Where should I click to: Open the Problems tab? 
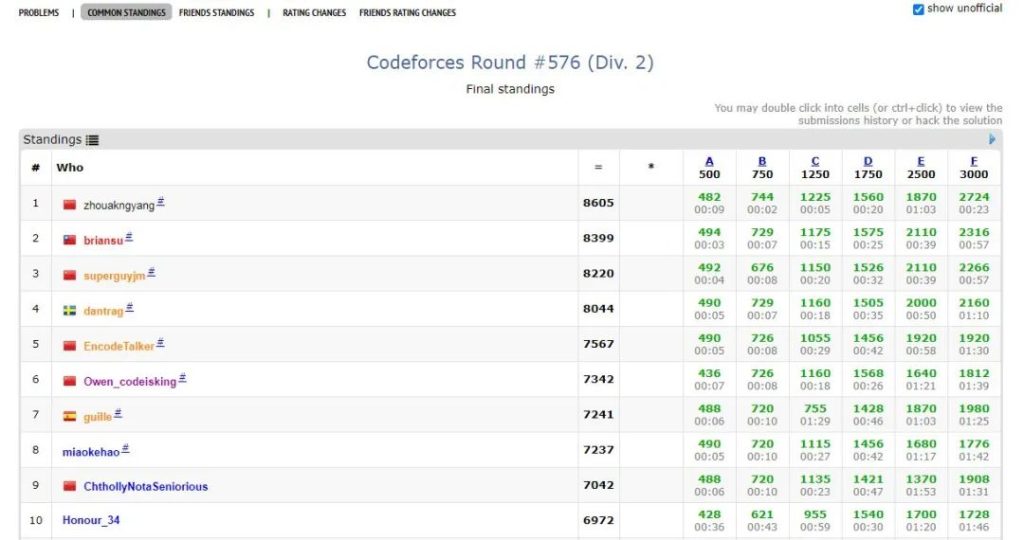click(39, 12)
